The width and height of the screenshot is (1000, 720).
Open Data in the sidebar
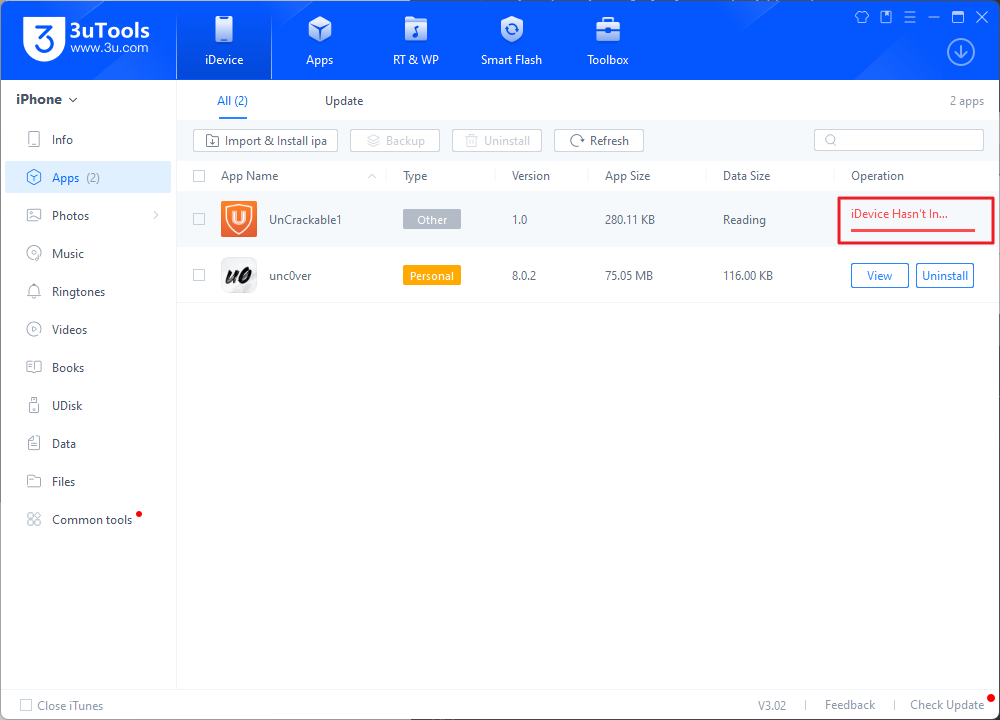88,444
